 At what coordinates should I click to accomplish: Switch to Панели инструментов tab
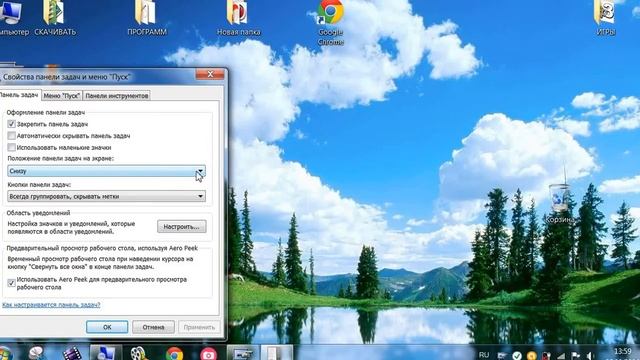(x=116, y=96)
